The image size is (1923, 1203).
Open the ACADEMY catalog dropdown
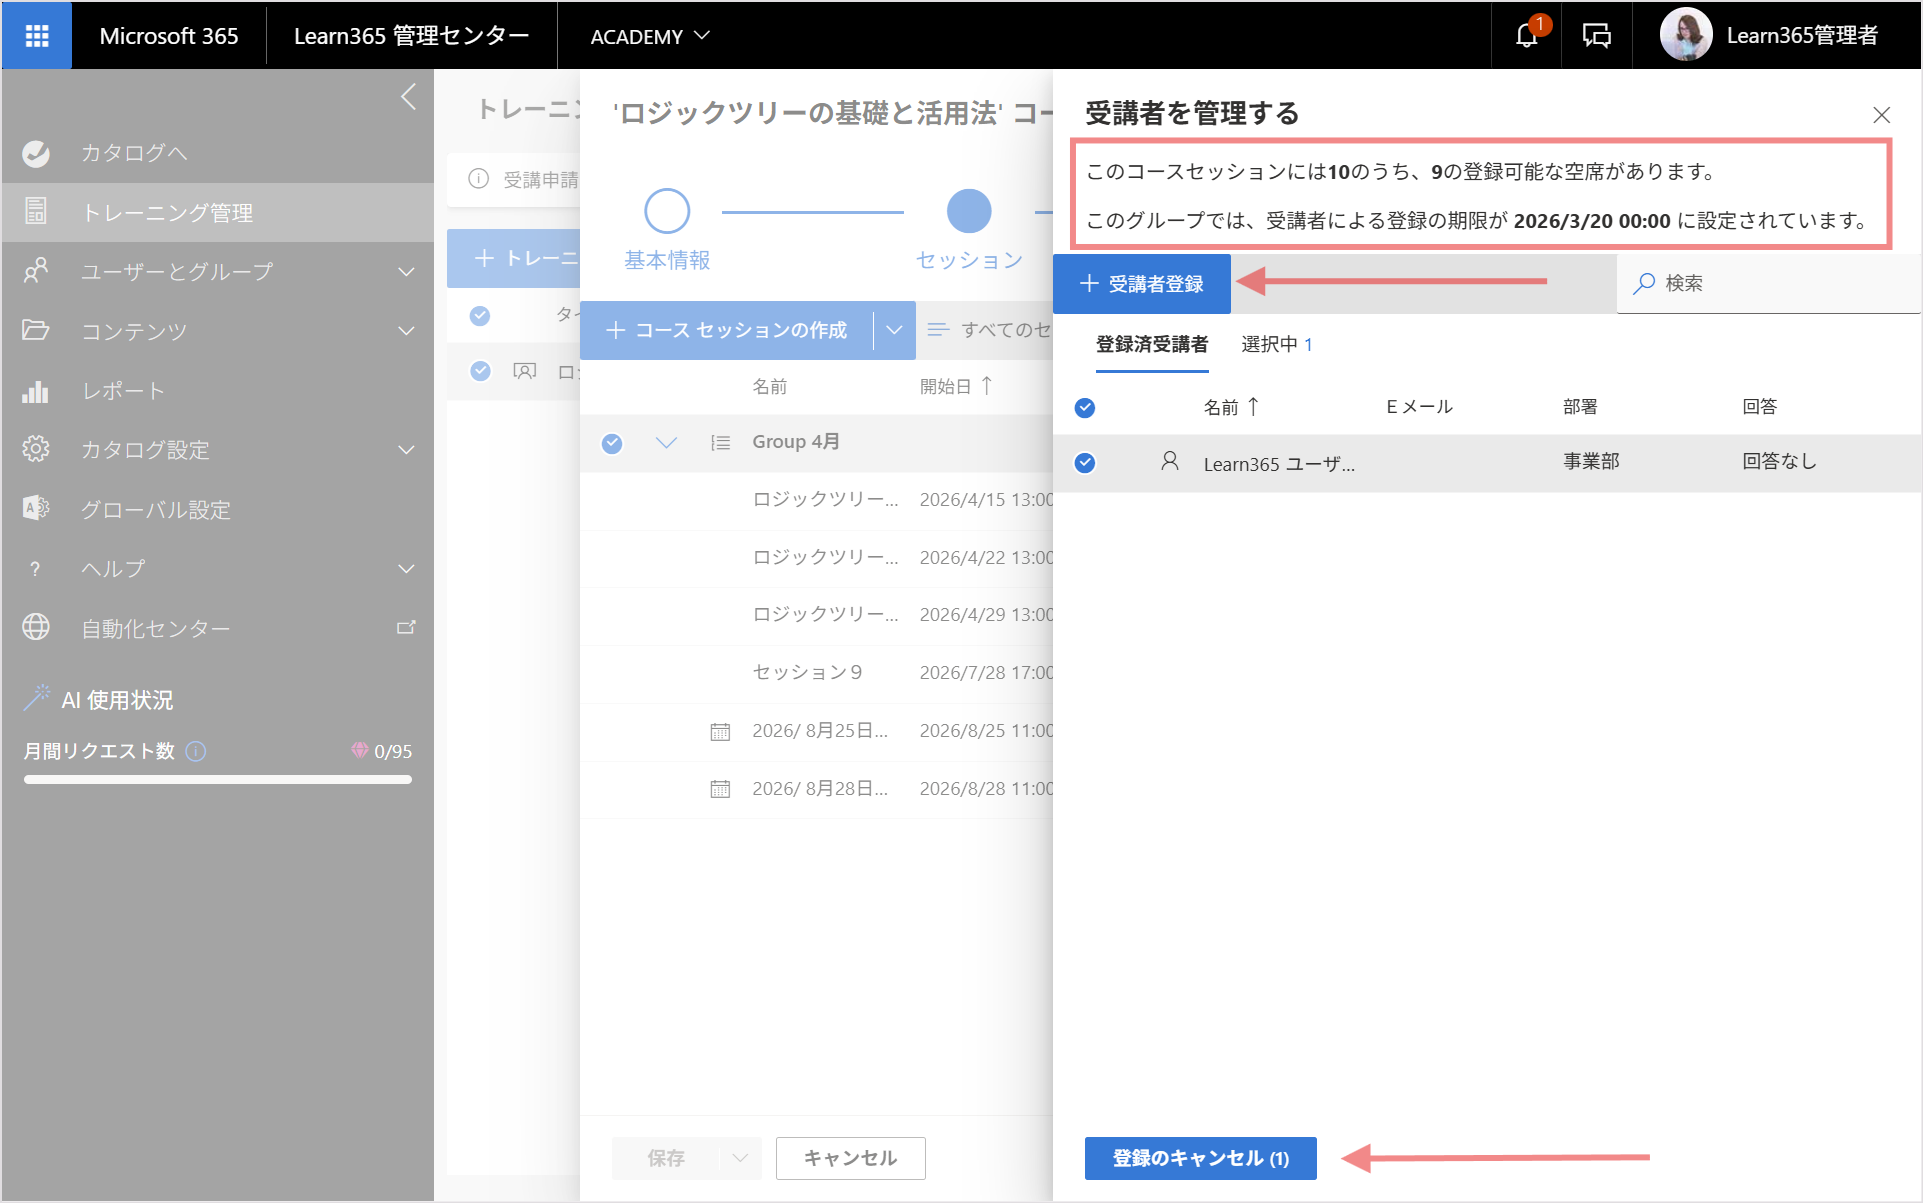pyautogui.click(x=650, y=36)
